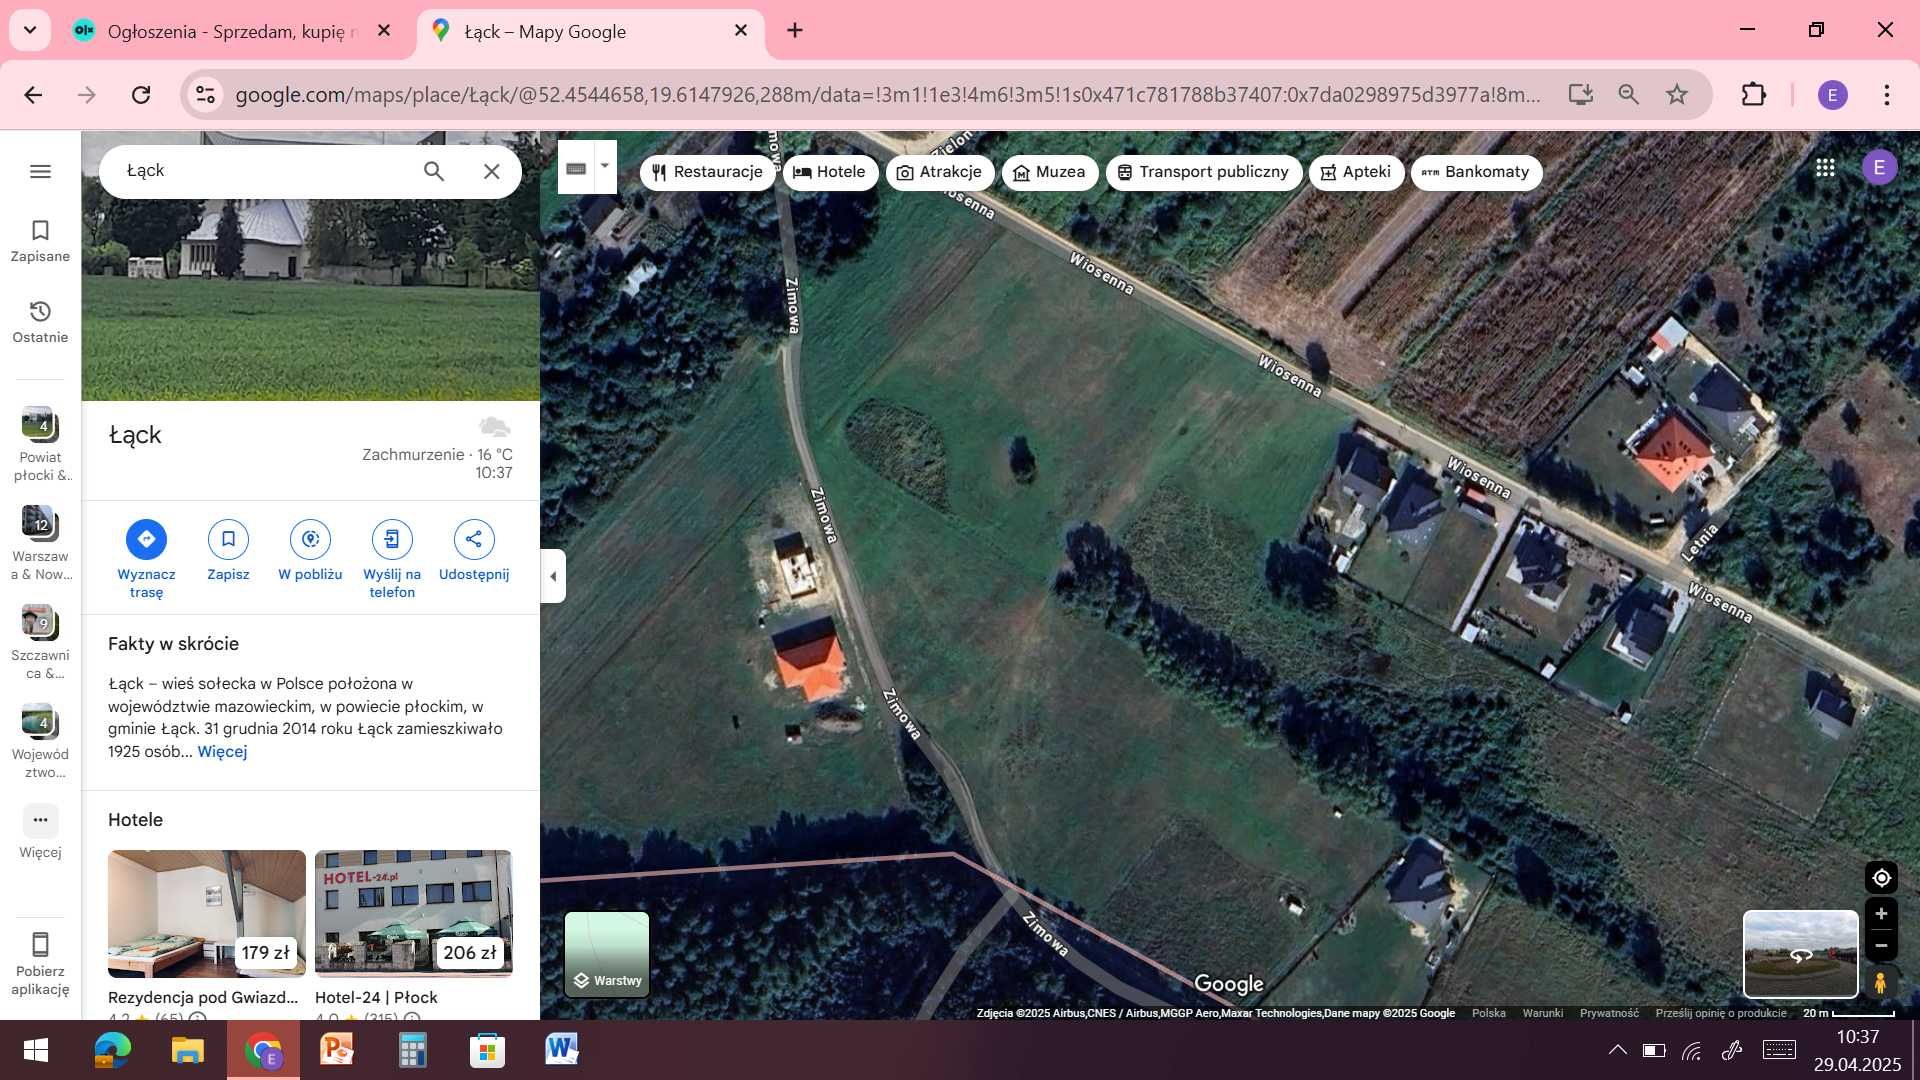Open Hotel-24 Płock photo

click(414, 913)
